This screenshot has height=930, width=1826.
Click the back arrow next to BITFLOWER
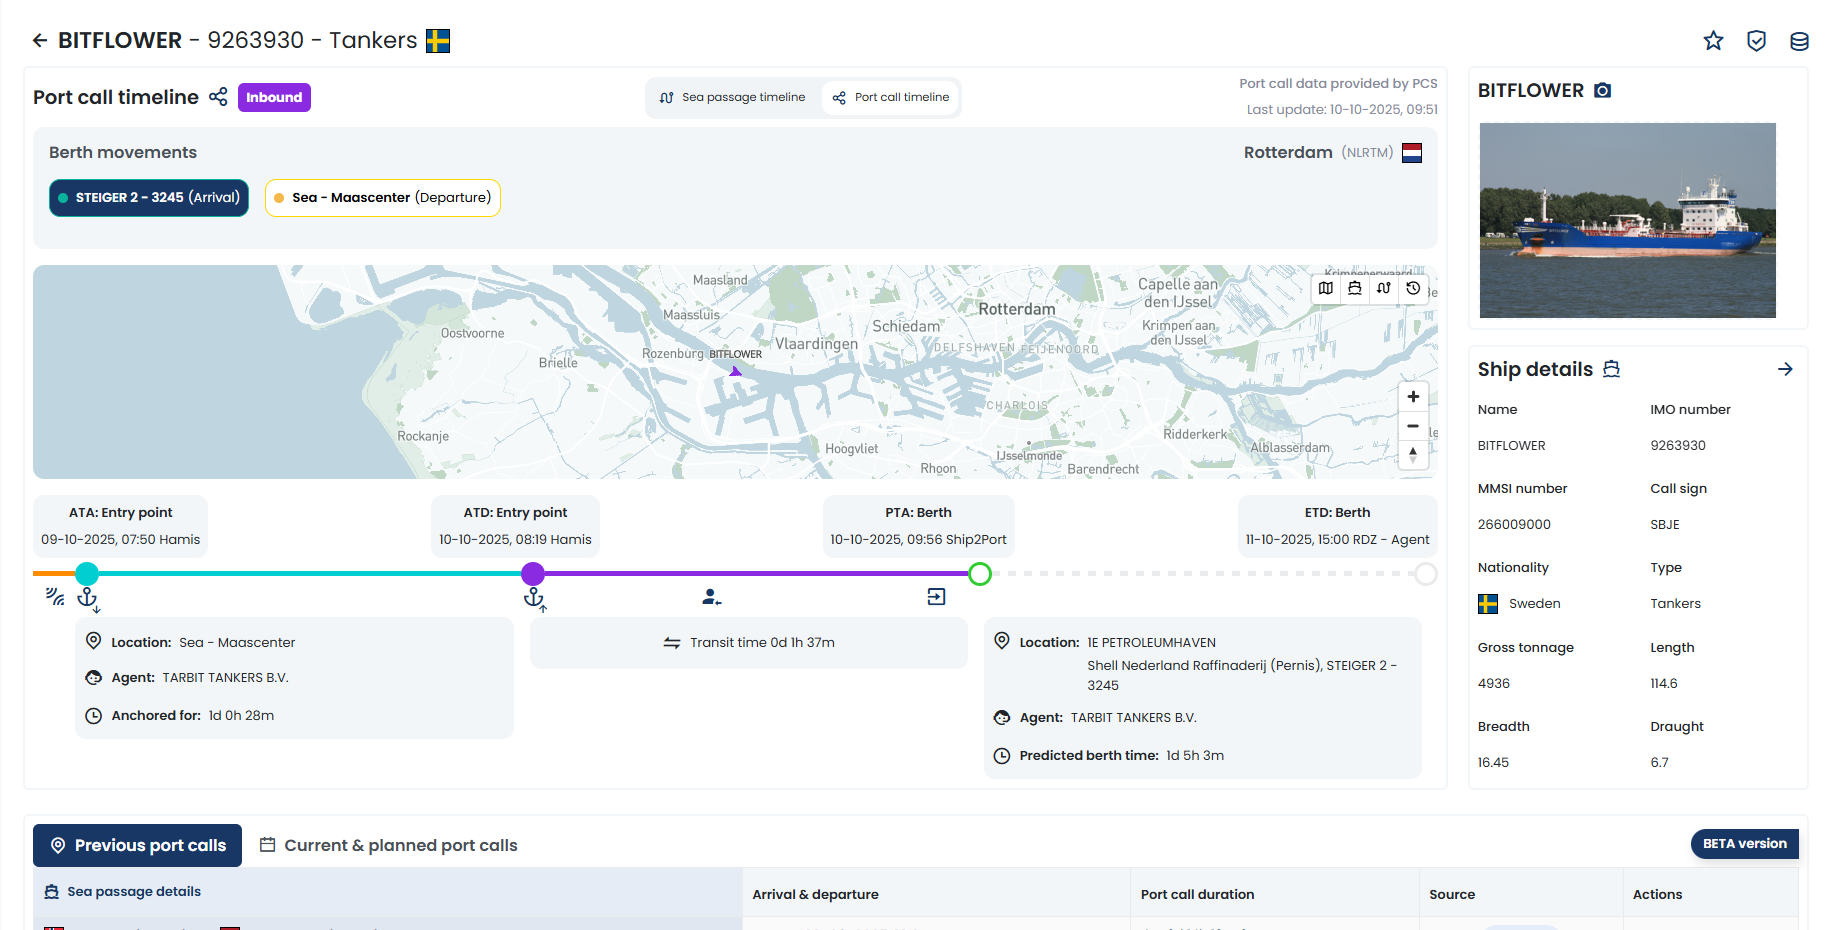(40, 40)
